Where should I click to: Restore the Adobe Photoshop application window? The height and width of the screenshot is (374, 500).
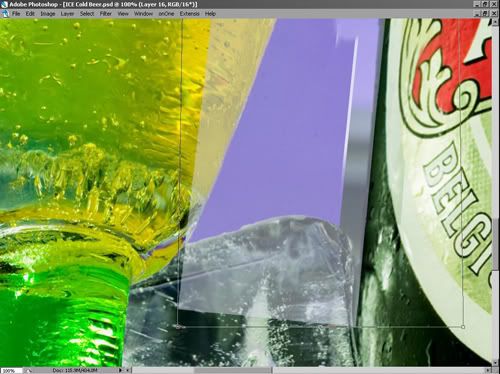(x=485, y=4)
